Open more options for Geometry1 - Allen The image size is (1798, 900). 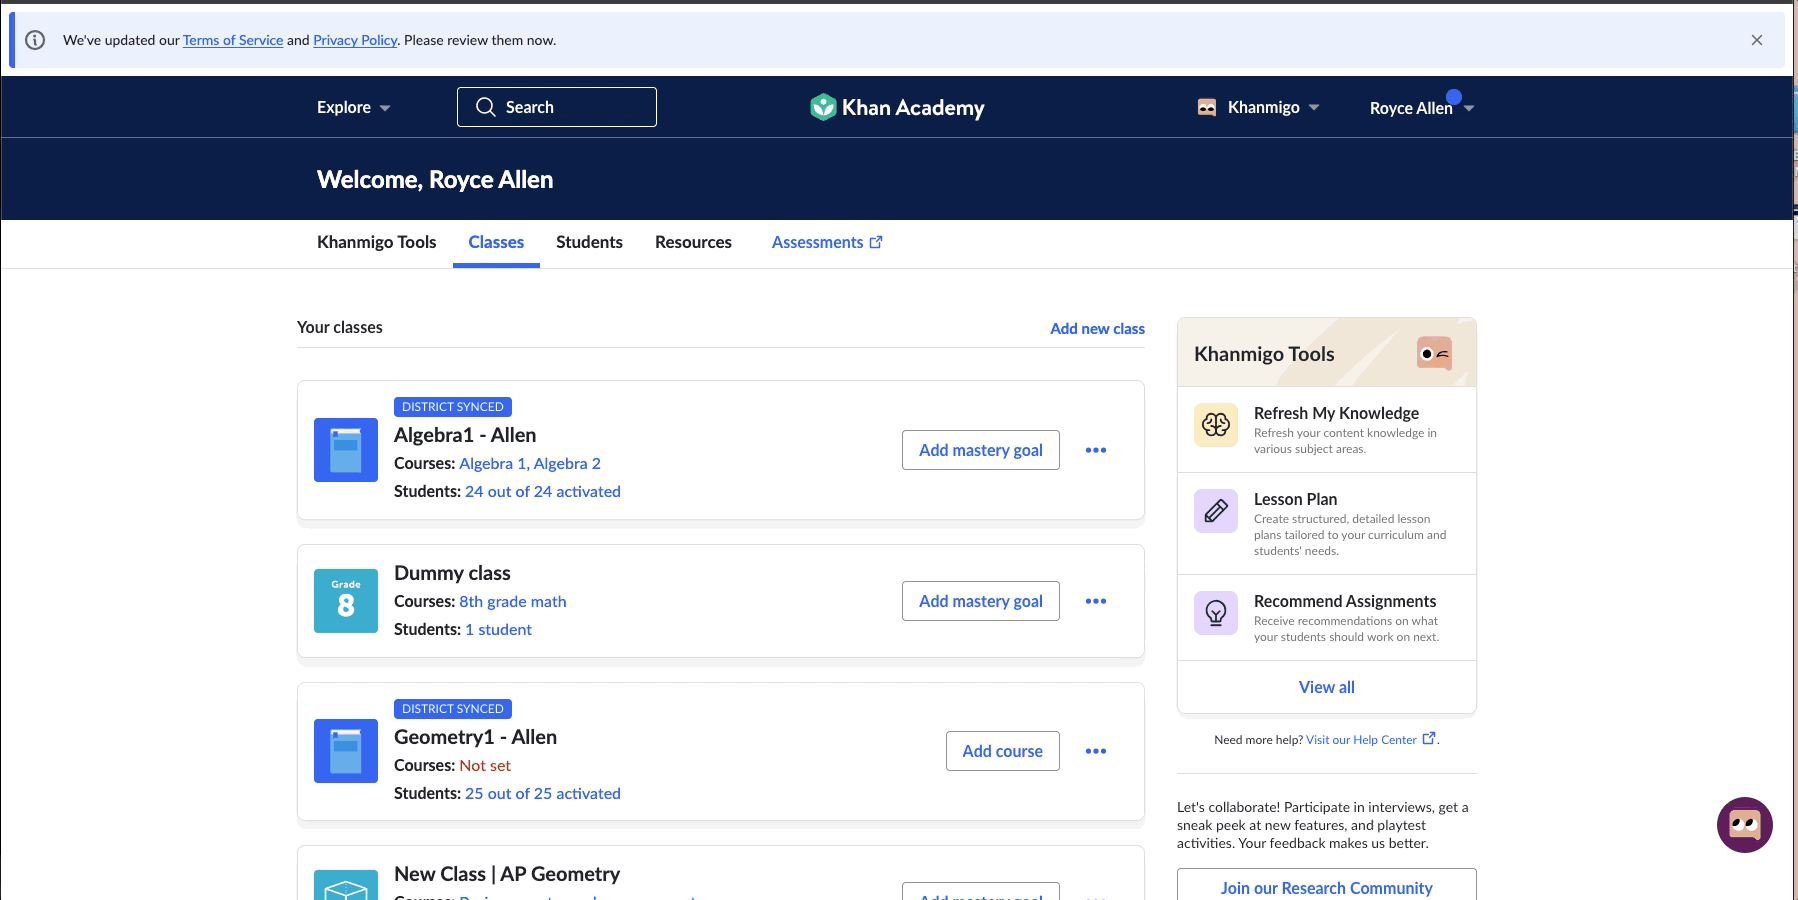[1096, 751]
